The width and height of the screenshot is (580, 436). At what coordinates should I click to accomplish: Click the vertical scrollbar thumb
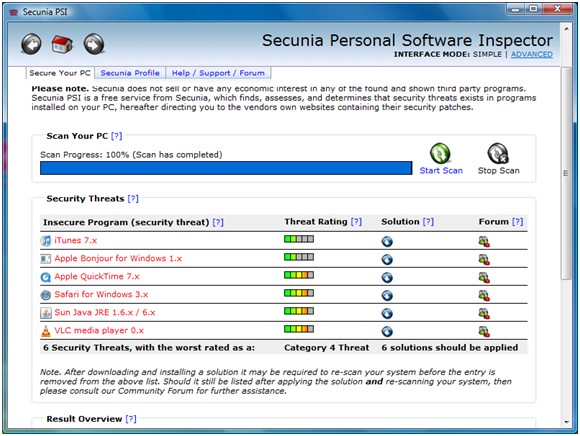(566, 173)
